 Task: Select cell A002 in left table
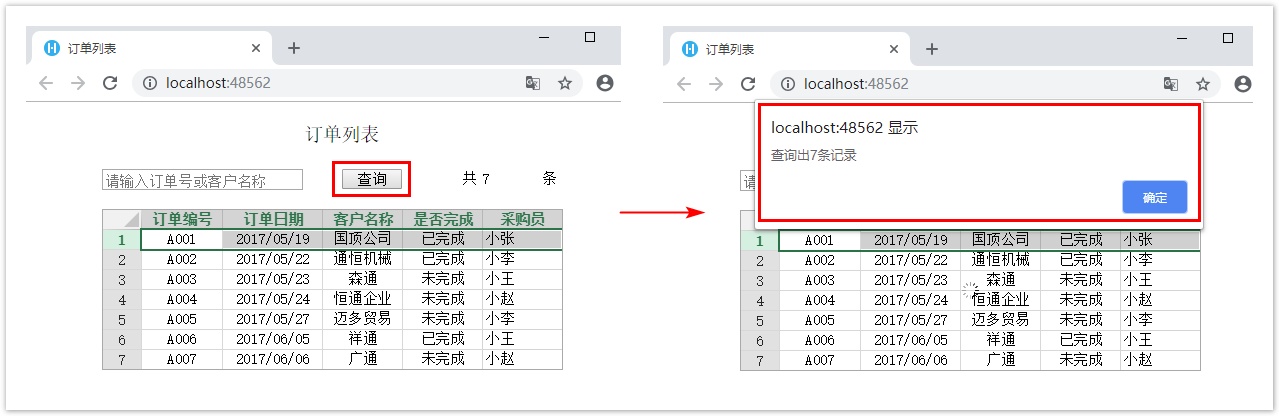182,259
